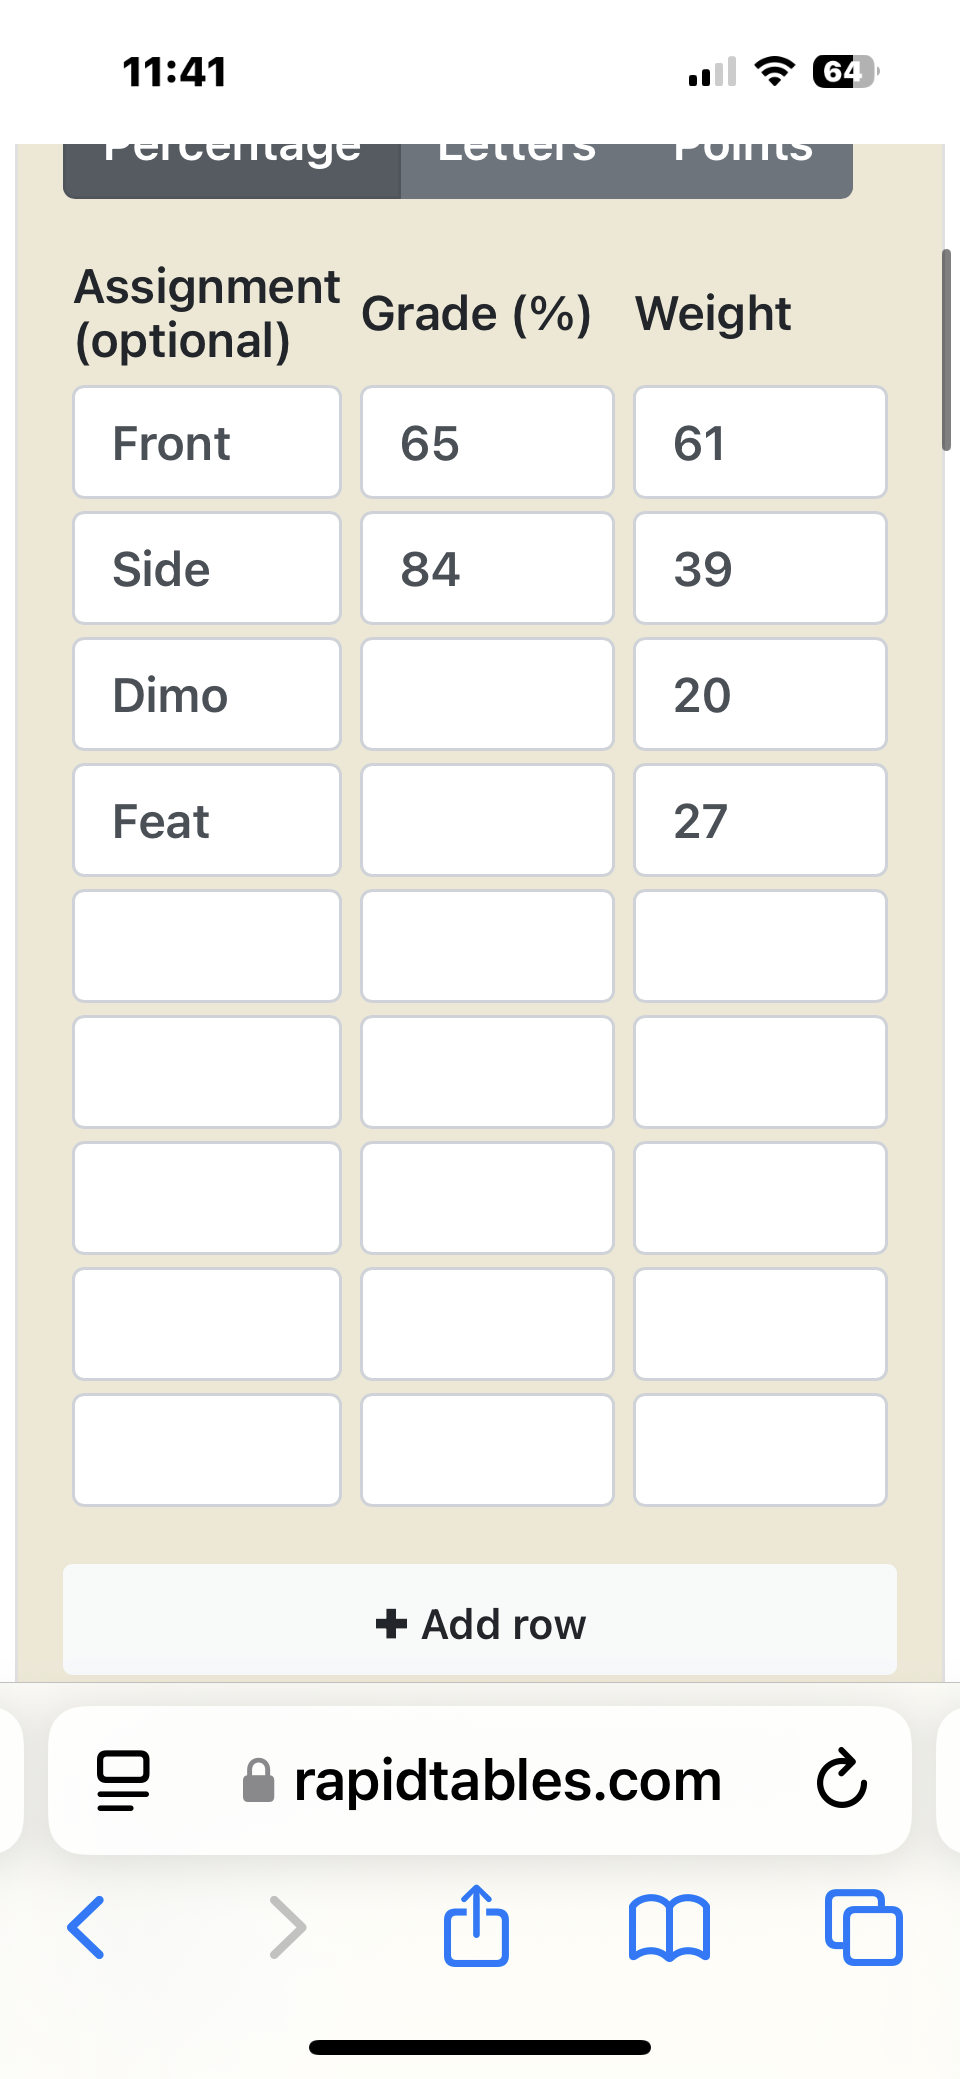Select the empty grade field for Feat
Image resolution: width=960 pixels, height=2079 pixels.
coord(487,820)
